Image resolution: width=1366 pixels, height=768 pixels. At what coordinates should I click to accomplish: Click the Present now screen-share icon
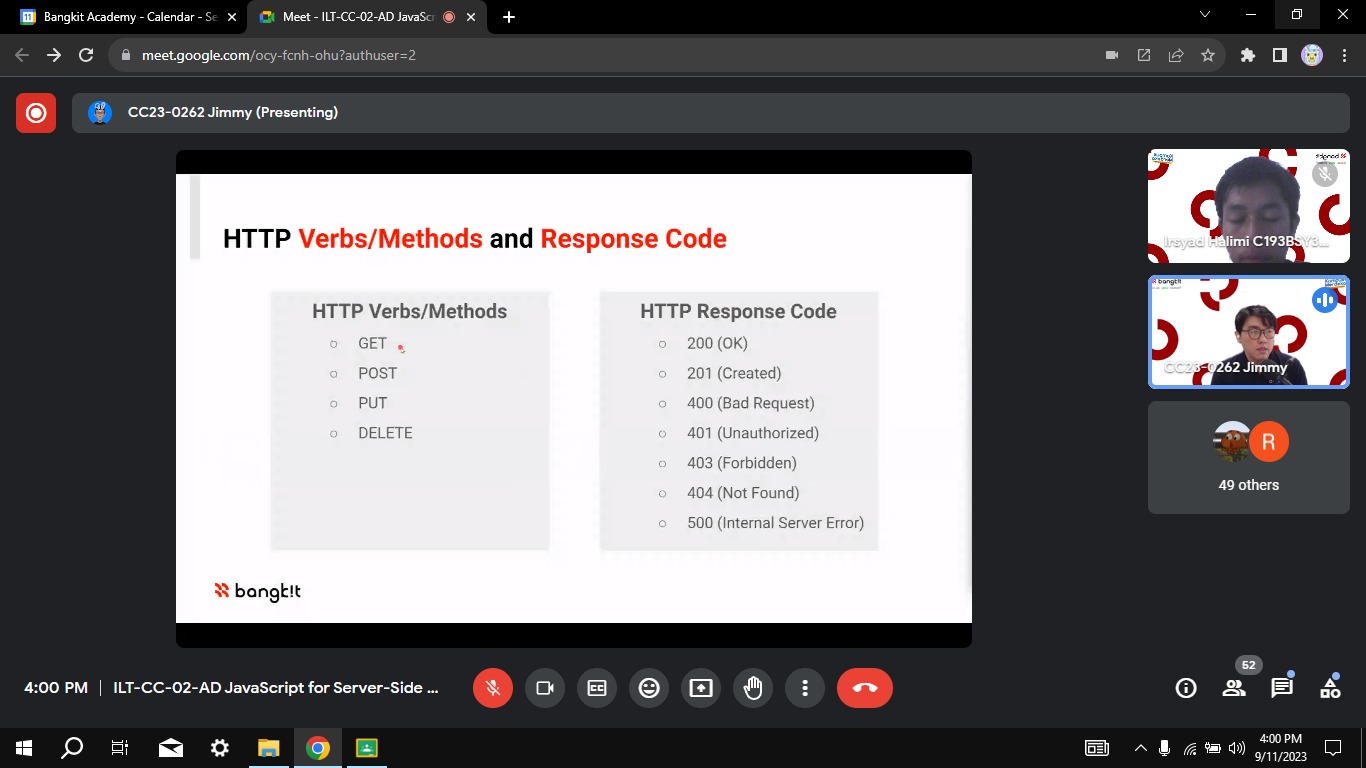tap(701, 688)
